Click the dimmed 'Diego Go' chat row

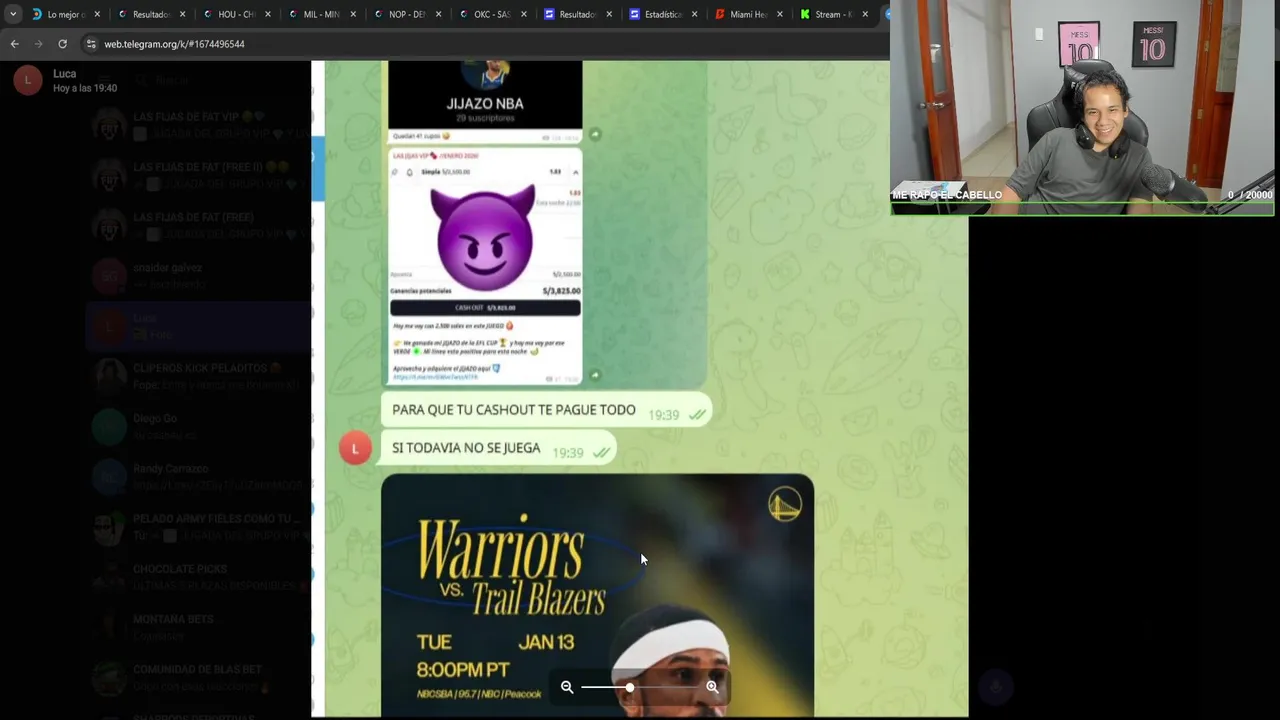click(200, 426)
